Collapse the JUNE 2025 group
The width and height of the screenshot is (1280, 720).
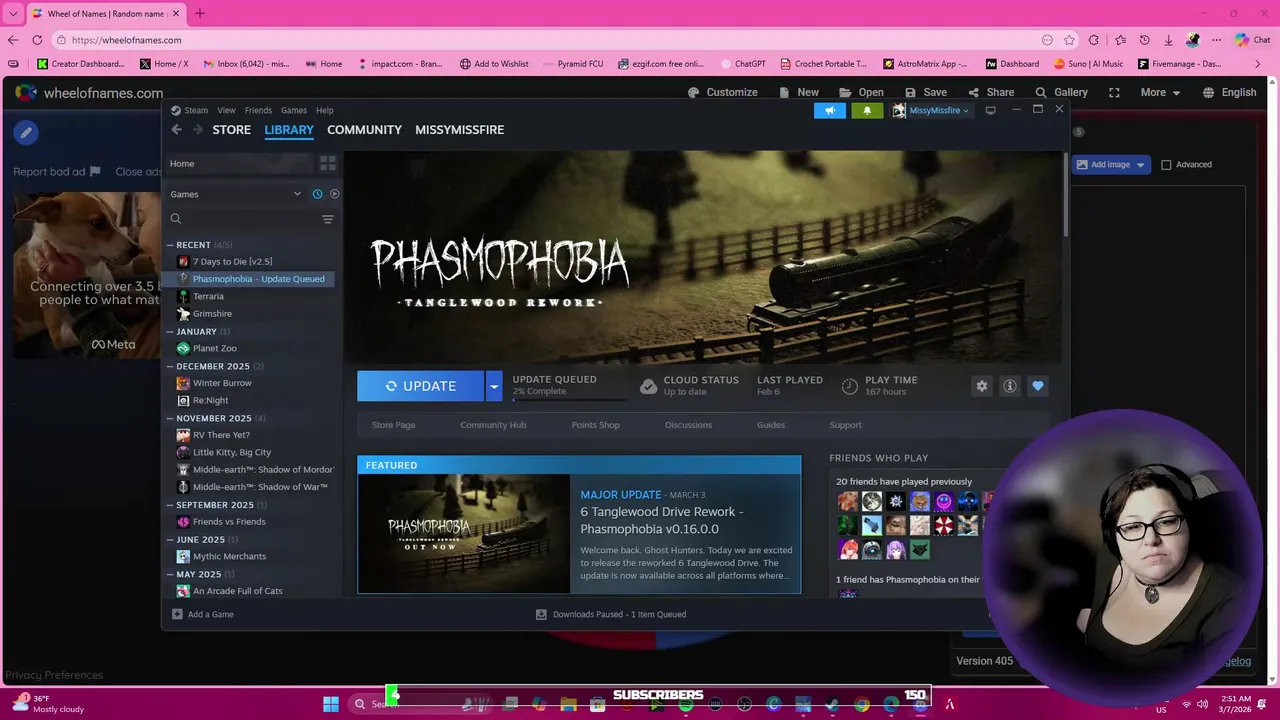coord(170,539)
